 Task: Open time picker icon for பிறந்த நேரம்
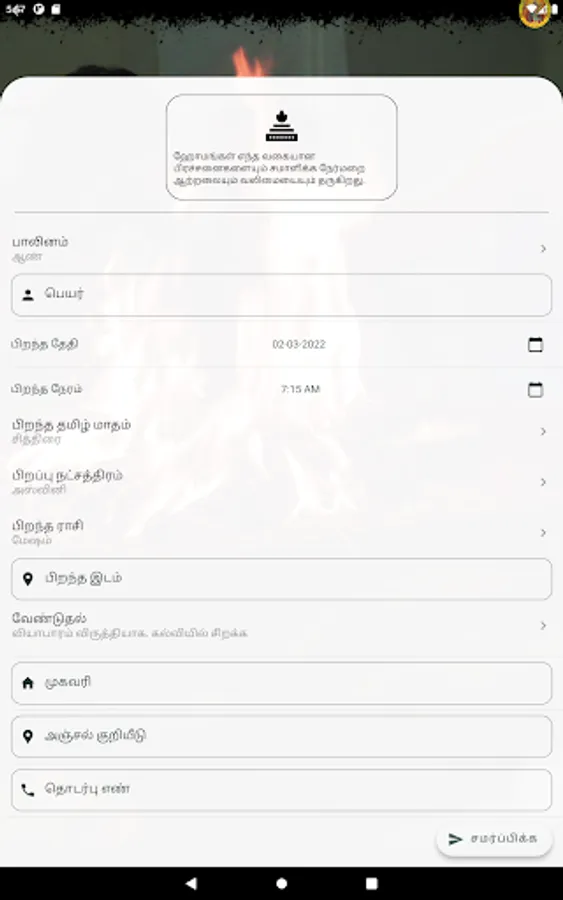click(x=535, y=389)
